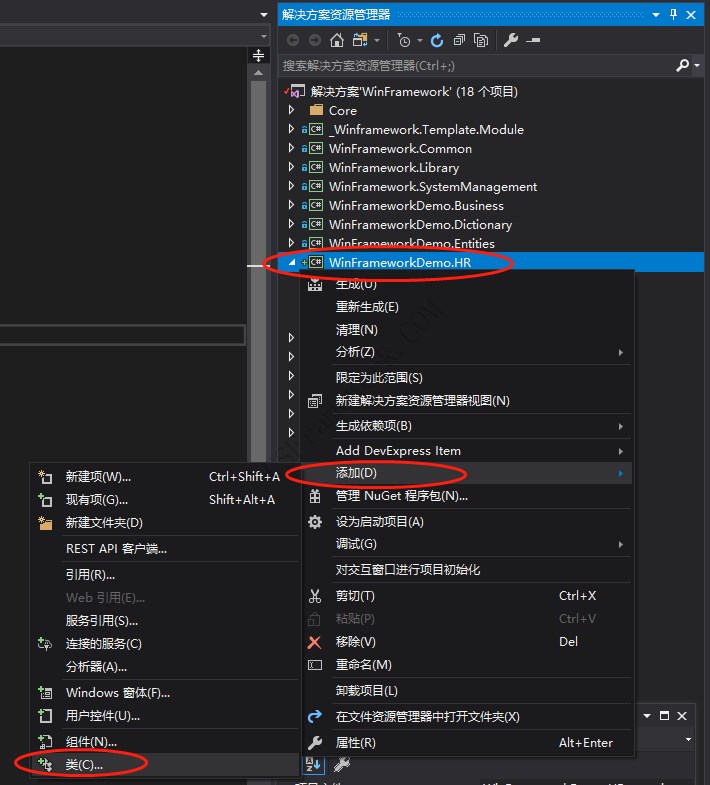Toggle auto-hide pin on Solution Explorer
The height and width of the screenshot is (785, 710).
pos(673,15)
